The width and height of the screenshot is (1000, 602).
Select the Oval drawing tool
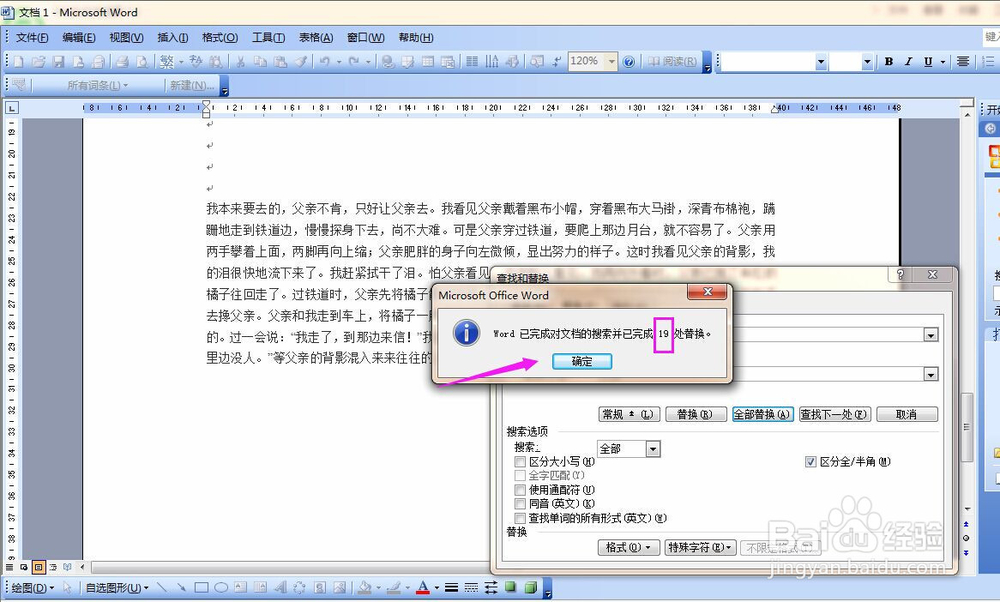click(221, 587)
